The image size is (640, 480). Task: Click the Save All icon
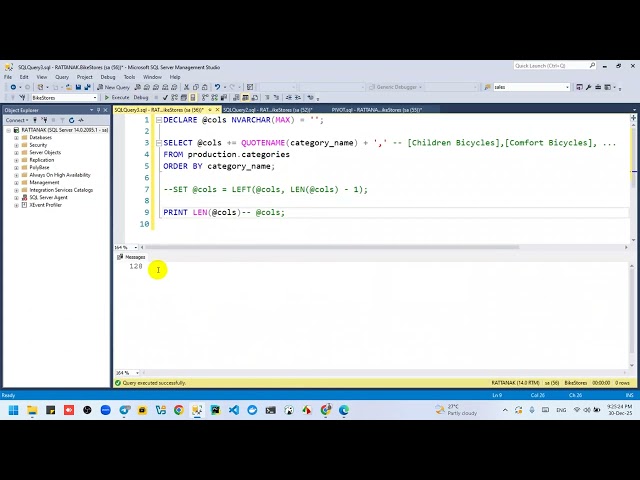[88, 87]
